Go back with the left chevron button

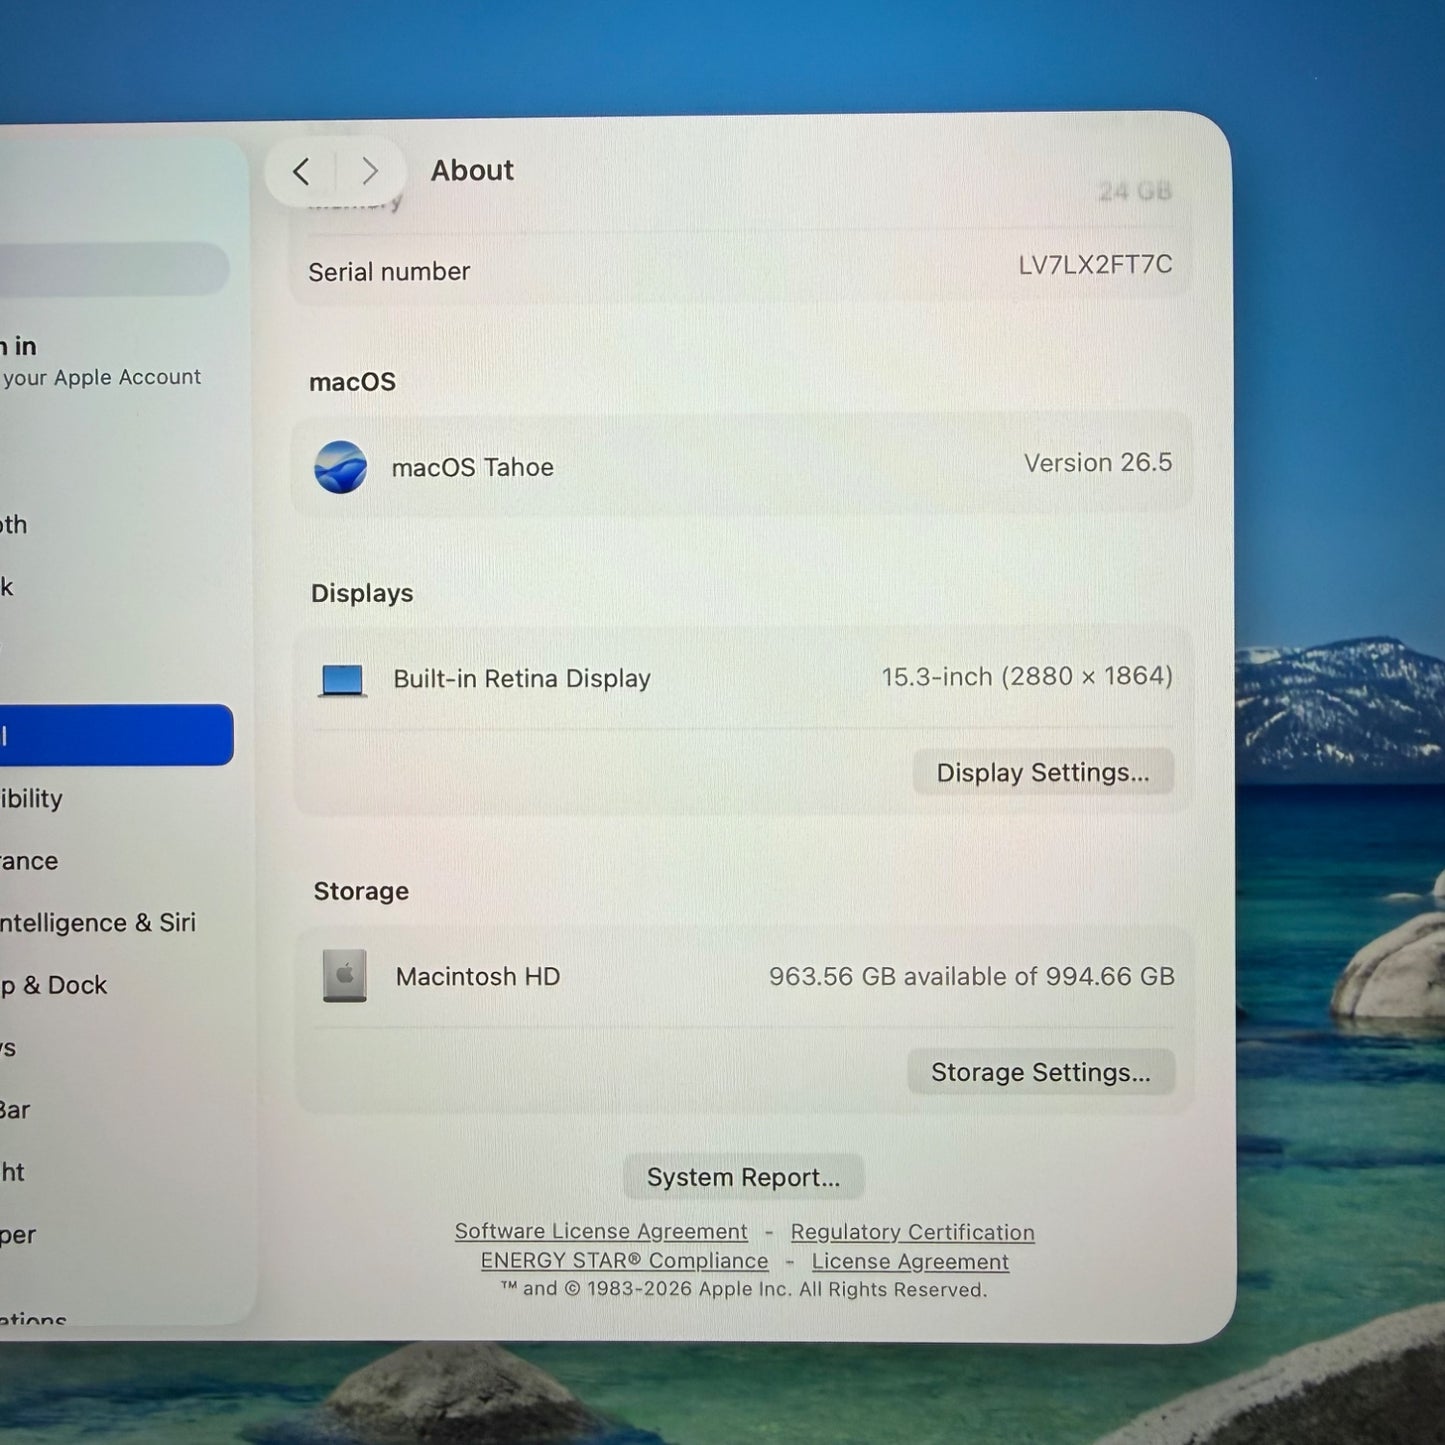click(x=301, y=171)
